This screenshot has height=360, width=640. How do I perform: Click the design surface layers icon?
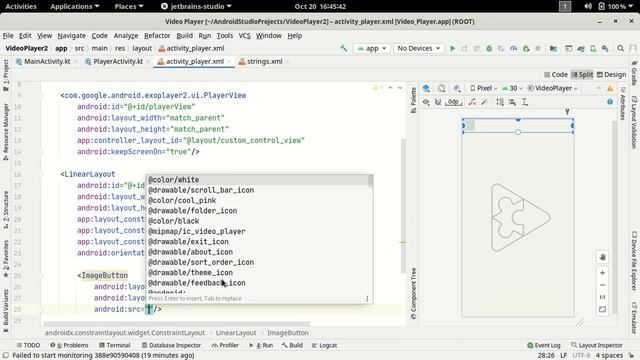tap(426, 88)
